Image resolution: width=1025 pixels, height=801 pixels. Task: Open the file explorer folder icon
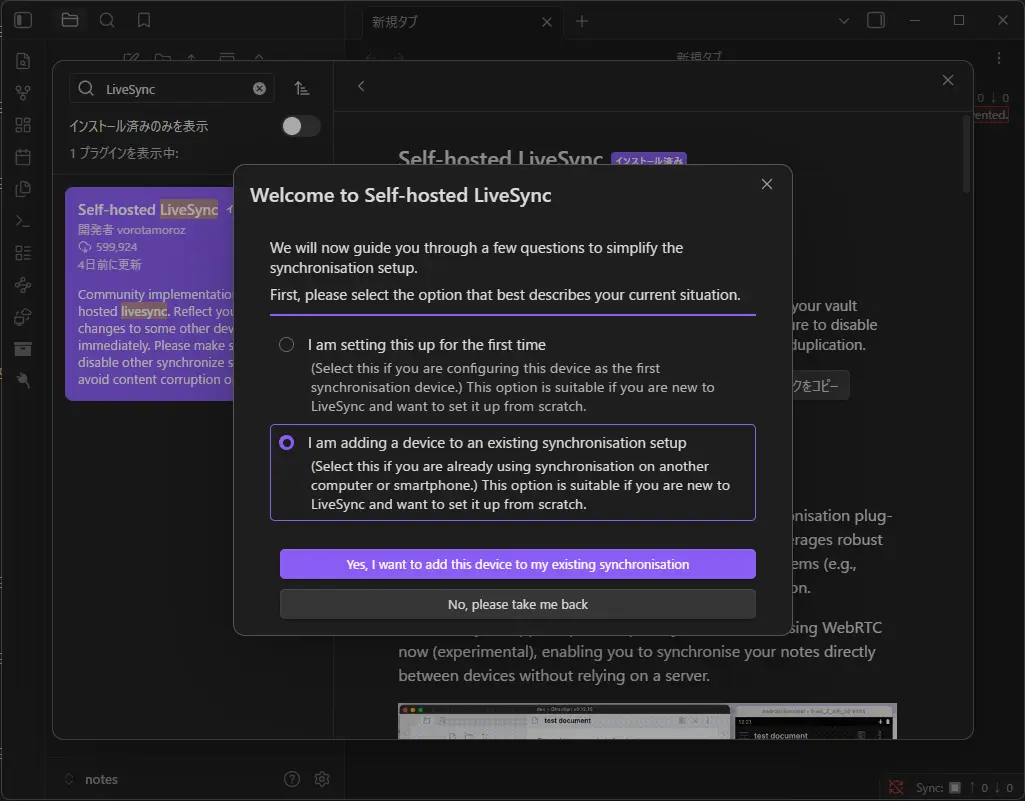tap(70, 20)
